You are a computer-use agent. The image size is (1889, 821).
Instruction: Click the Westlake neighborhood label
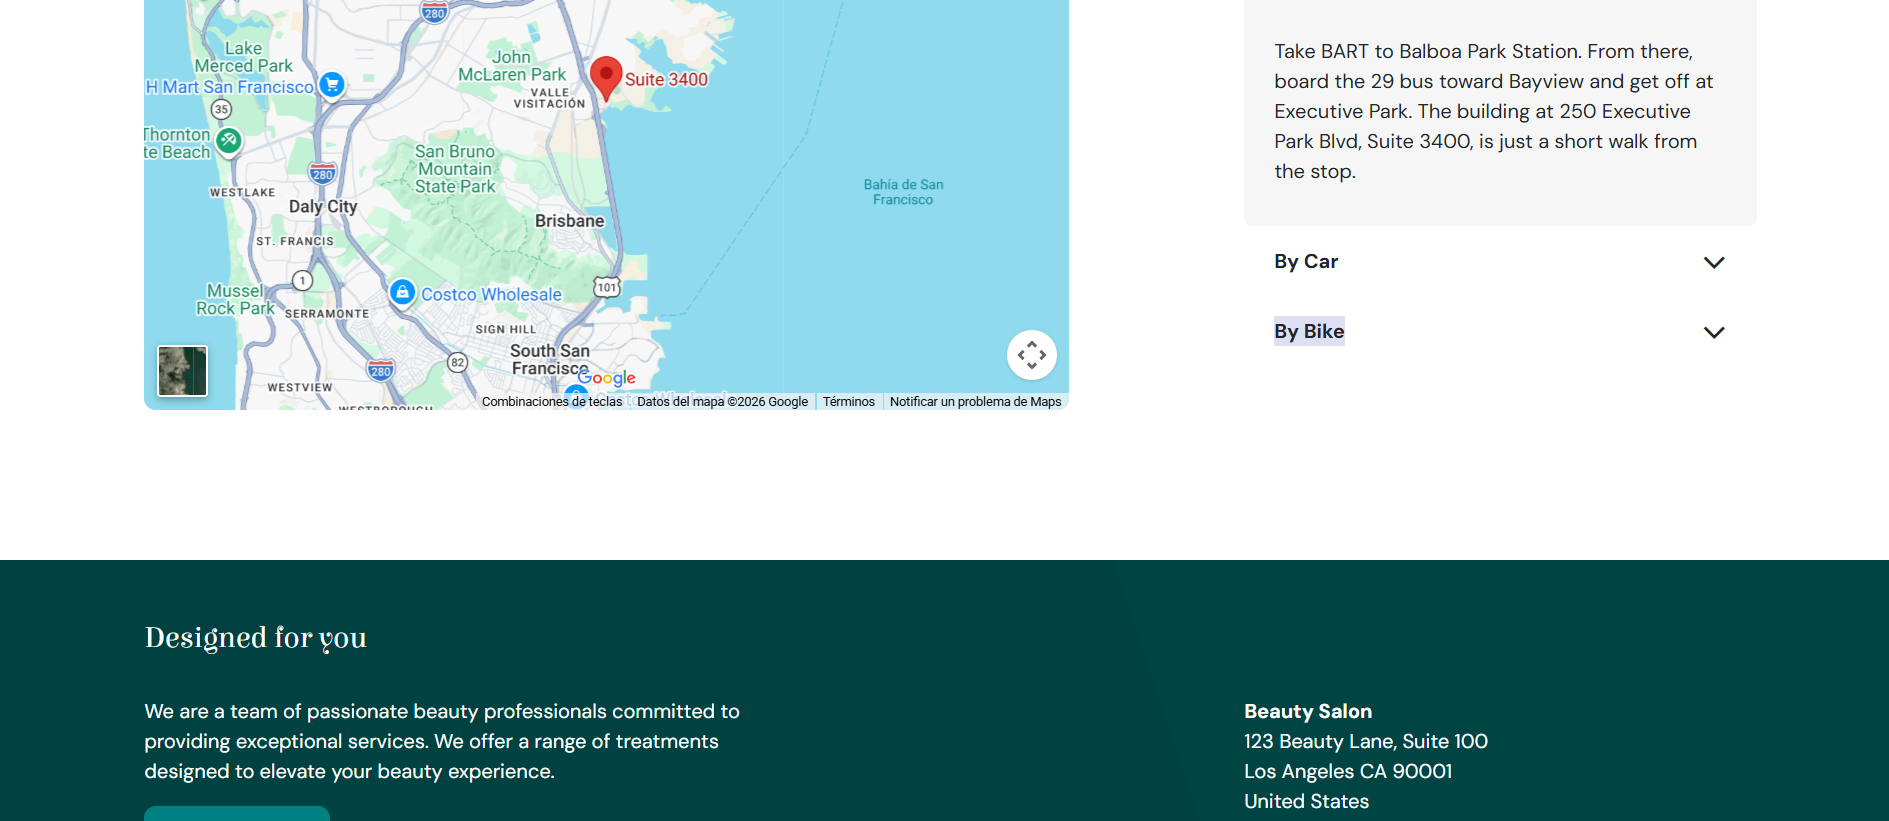[x=242, y=192]
